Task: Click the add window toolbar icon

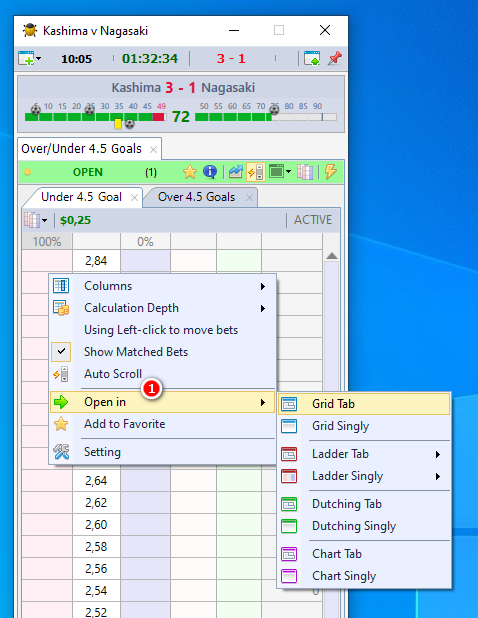Action: coord(26,58)
